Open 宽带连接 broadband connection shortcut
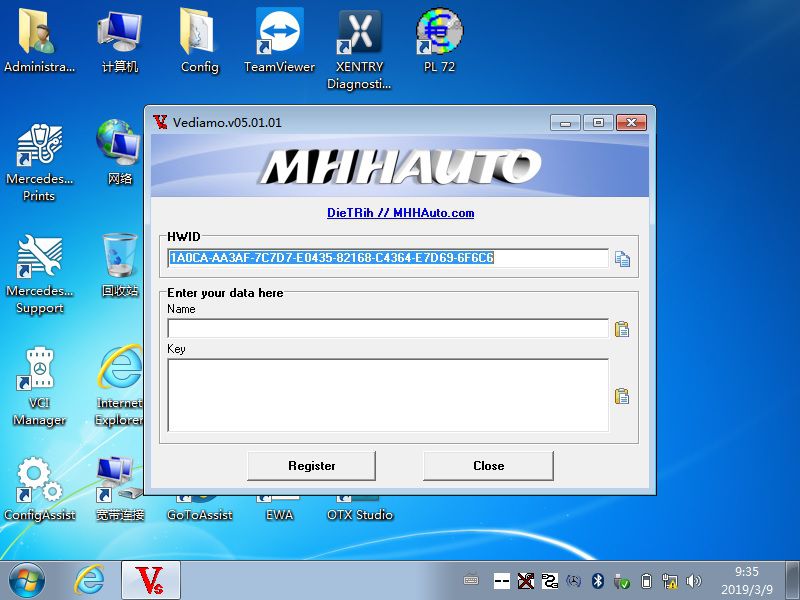The image size is (800, 600). pos(119,489)
